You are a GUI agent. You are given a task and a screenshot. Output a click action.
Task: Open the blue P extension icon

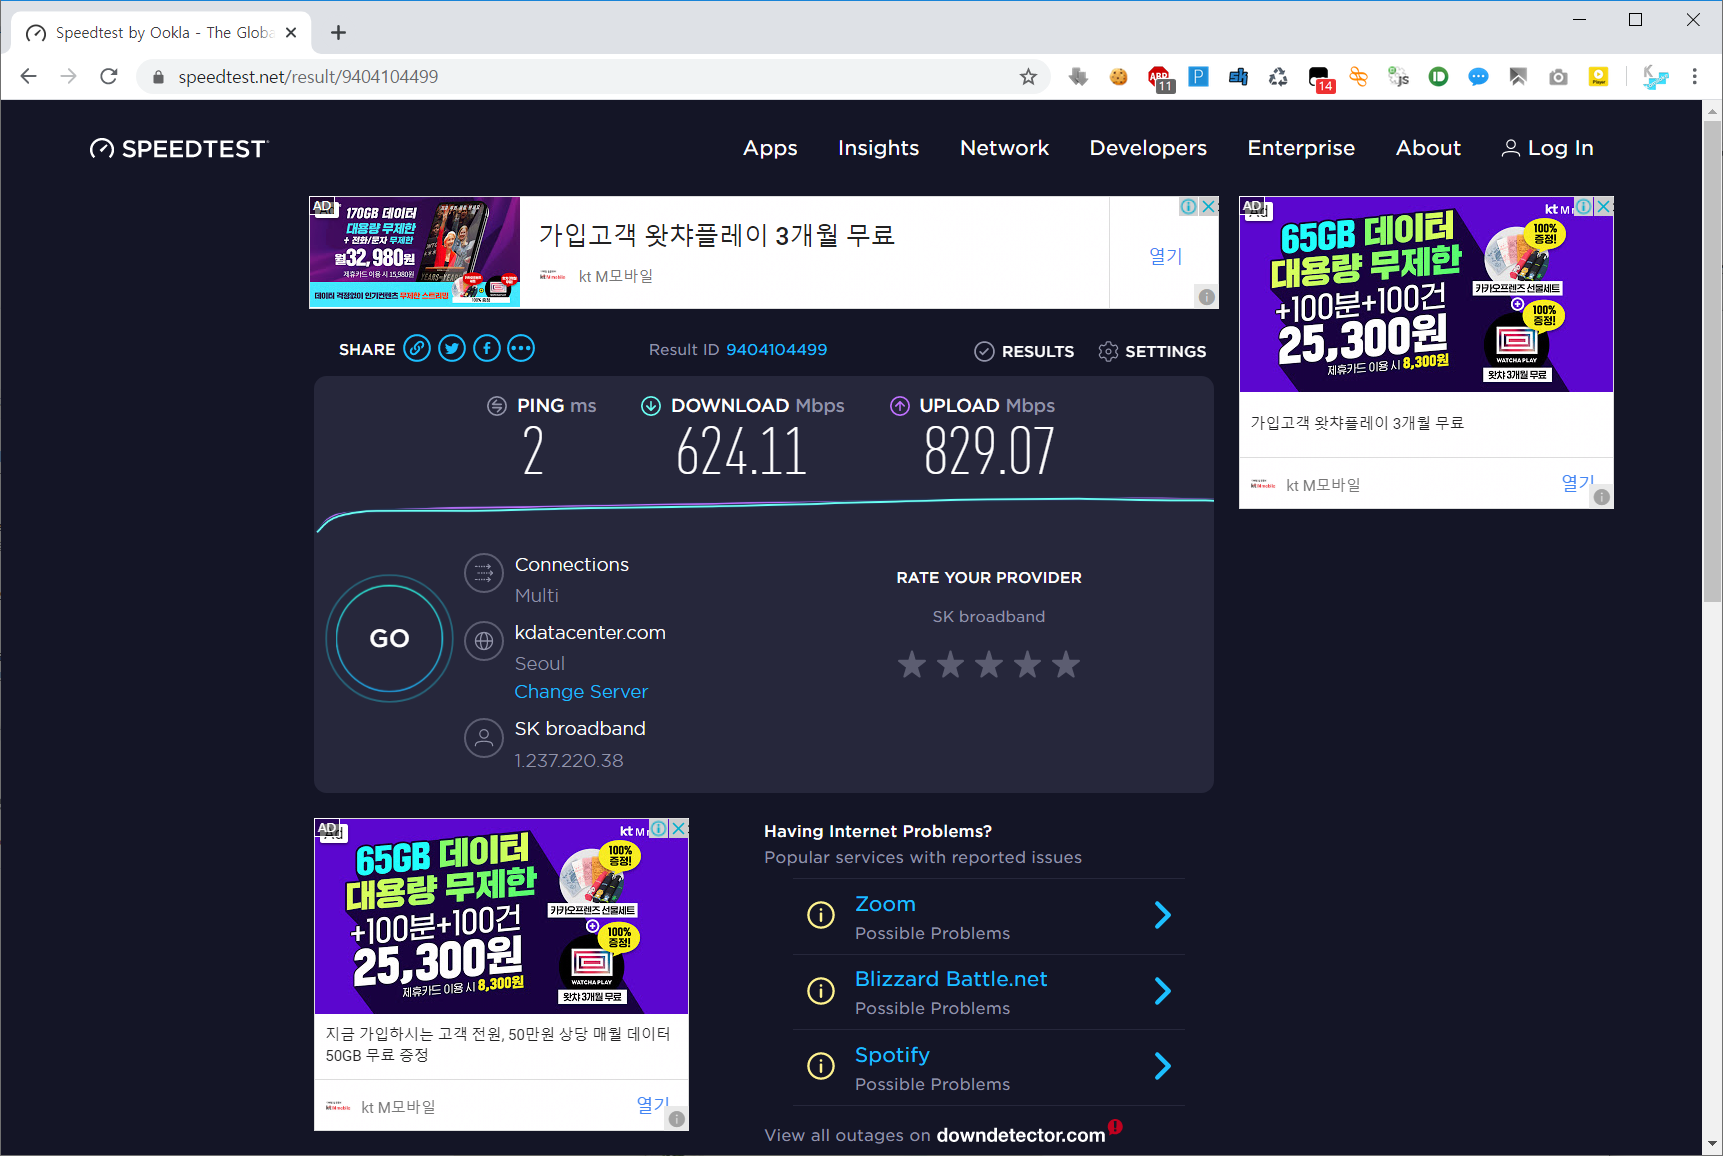(1198, 77)
